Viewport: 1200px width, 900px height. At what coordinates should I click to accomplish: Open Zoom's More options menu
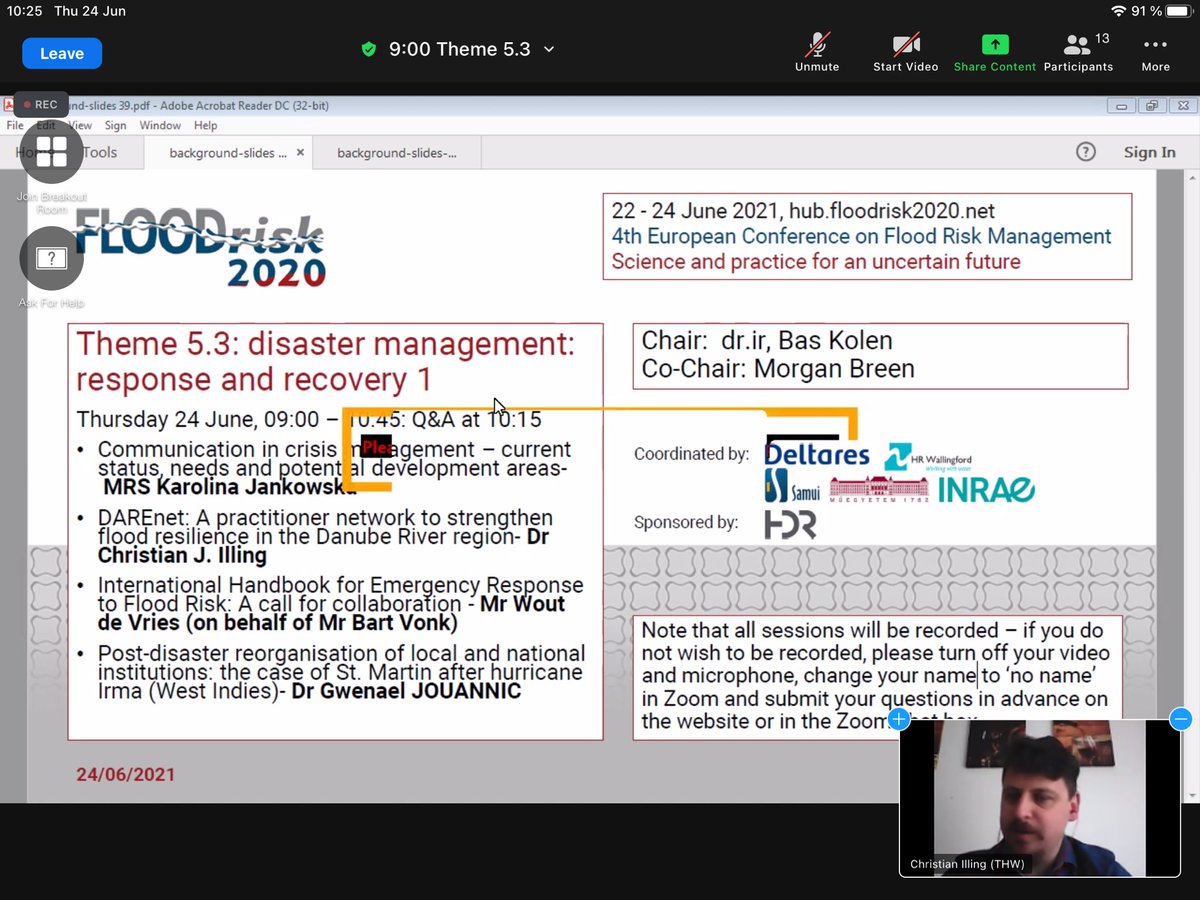pos(1154,52)
